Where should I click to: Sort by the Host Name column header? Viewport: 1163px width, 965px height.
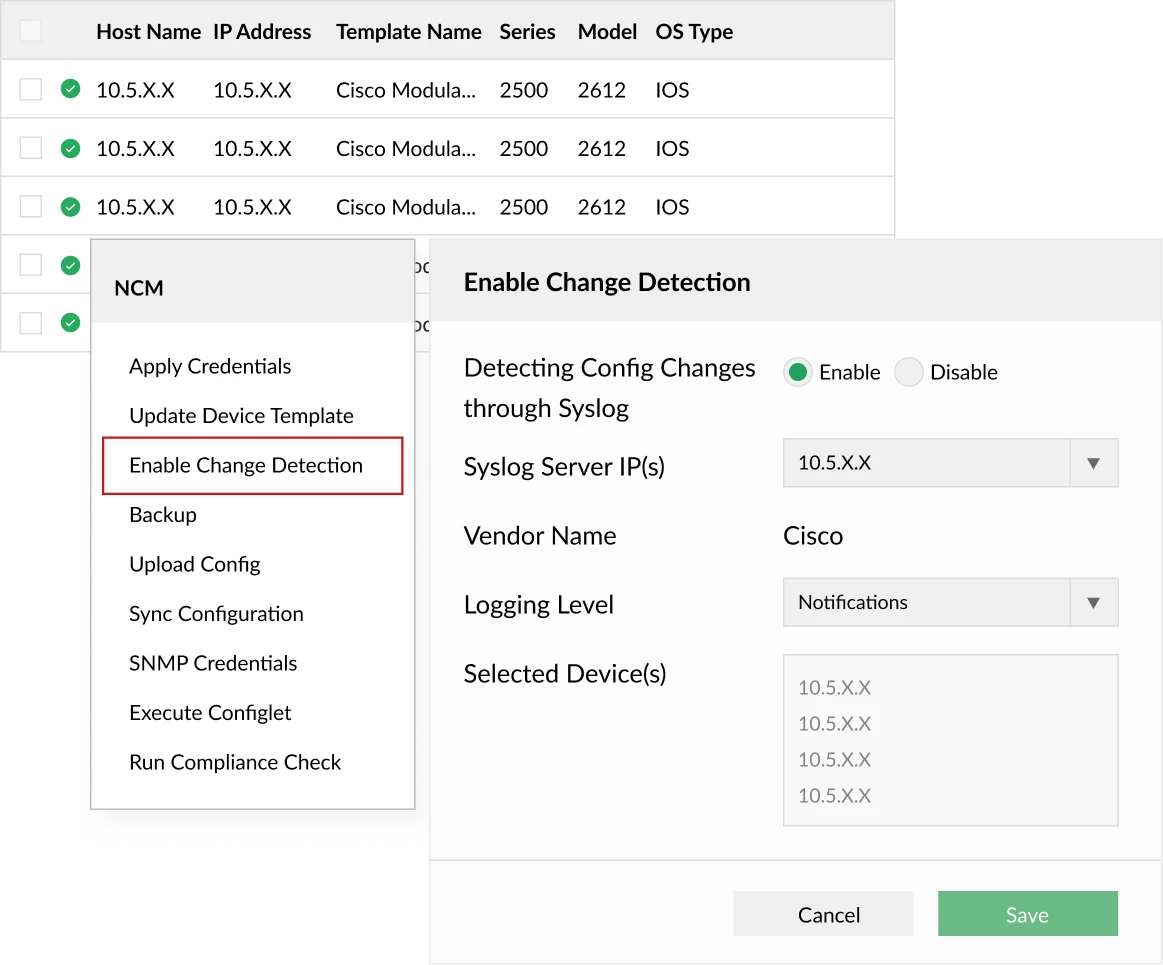148,31
